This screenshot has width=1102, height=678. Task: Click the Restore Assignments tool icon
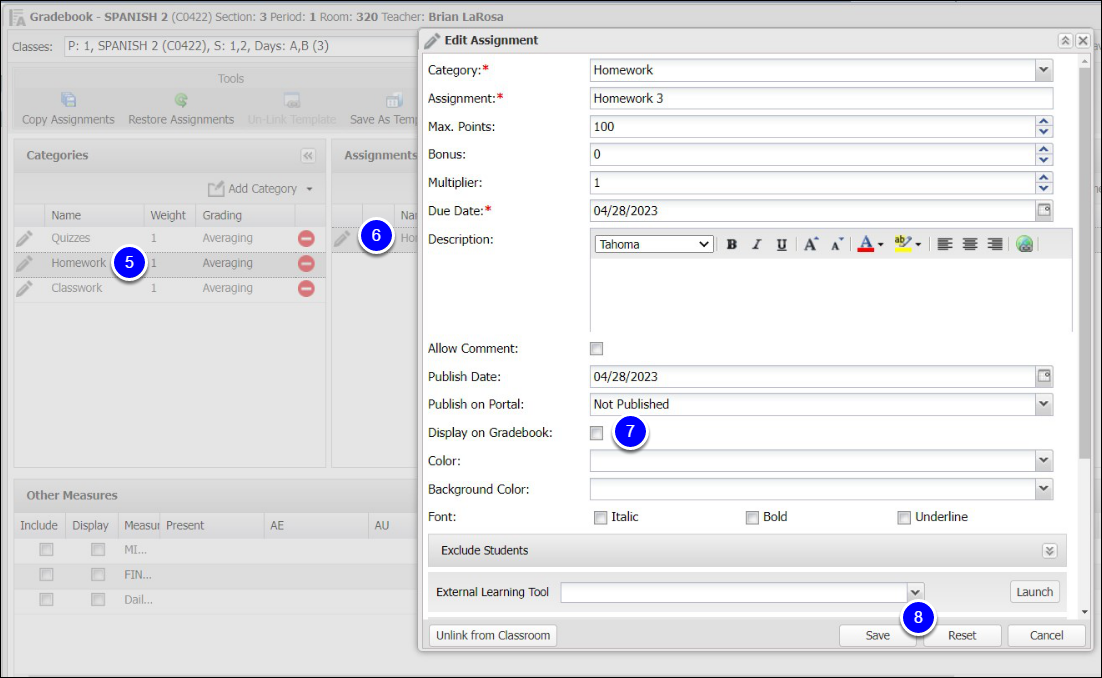(181, 100)
